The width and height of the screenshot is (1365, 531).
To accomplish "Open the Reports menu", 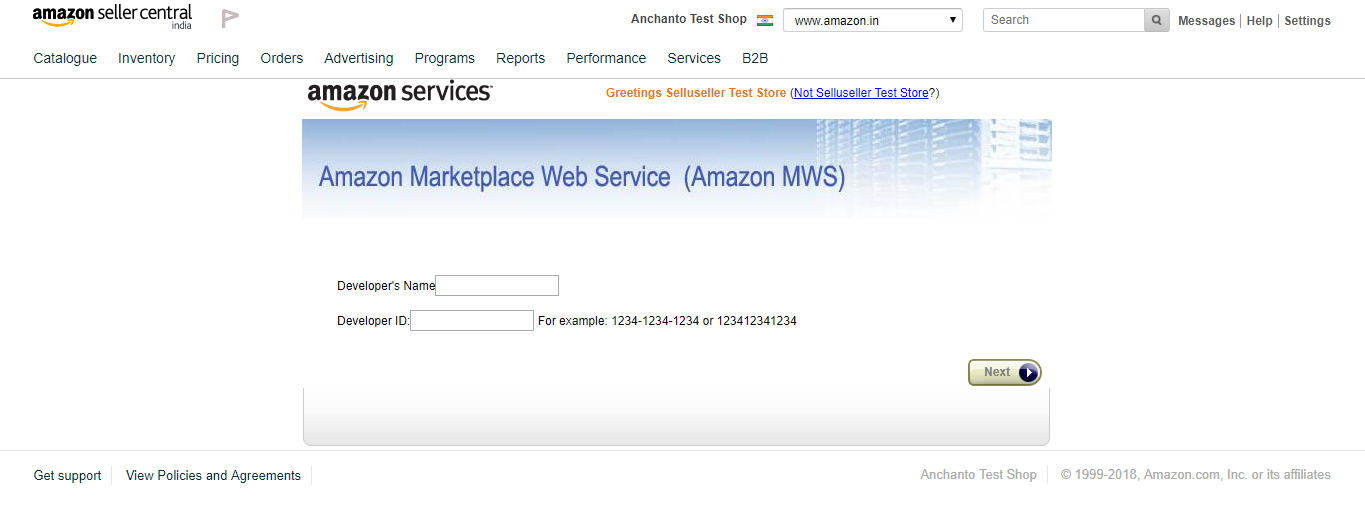I will point(521,58).
